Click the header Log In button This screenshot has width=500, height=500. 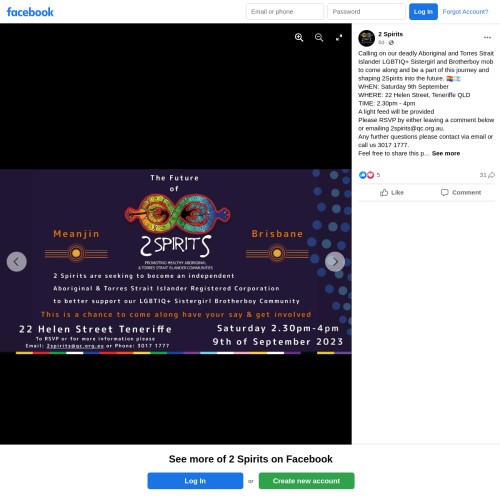(x=423, y=12)
